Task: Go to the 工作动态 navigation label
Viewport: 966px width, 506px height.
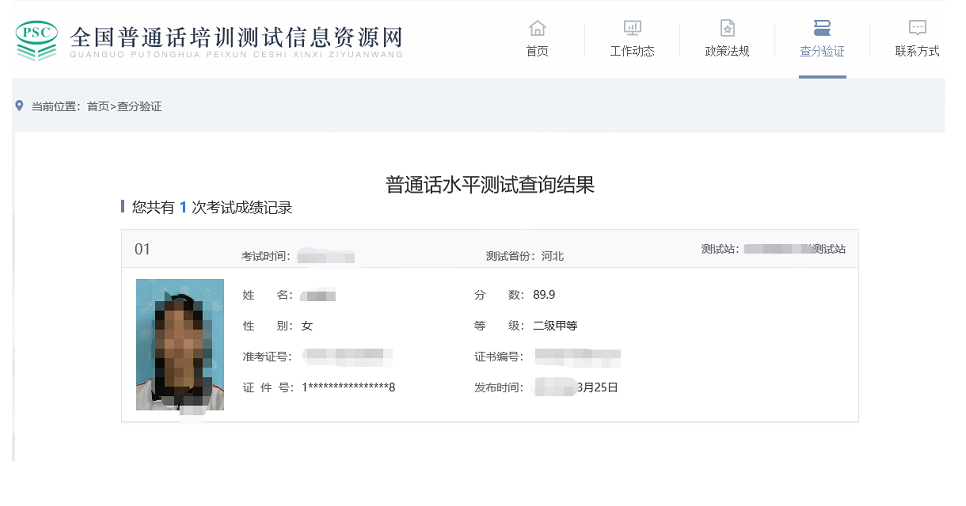Action: coord(632,51)
